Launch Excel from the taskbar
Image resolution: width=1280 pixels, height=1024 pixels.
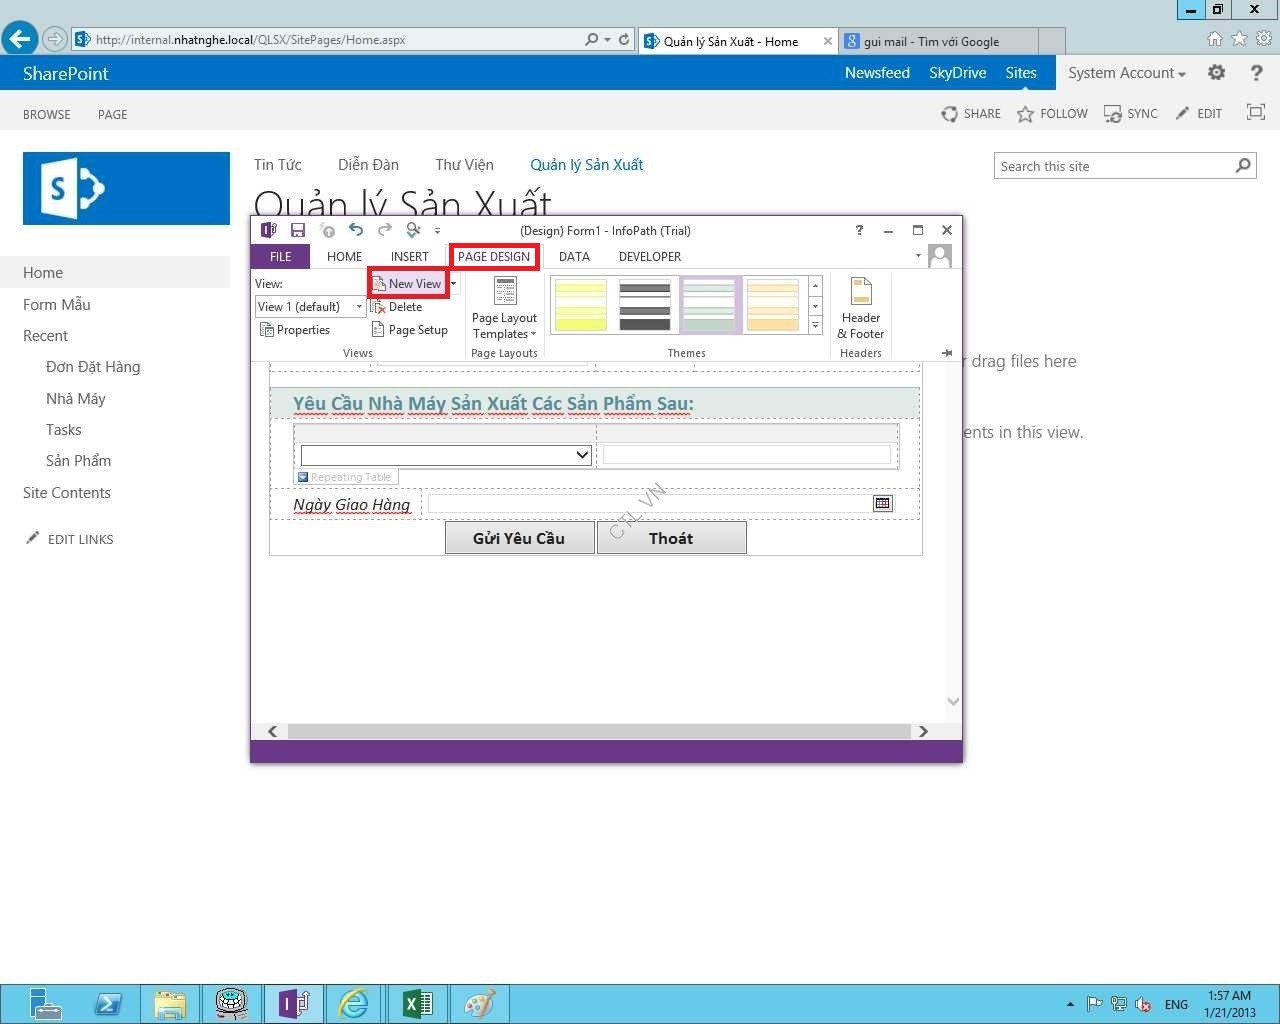[x=417, y=1003]
